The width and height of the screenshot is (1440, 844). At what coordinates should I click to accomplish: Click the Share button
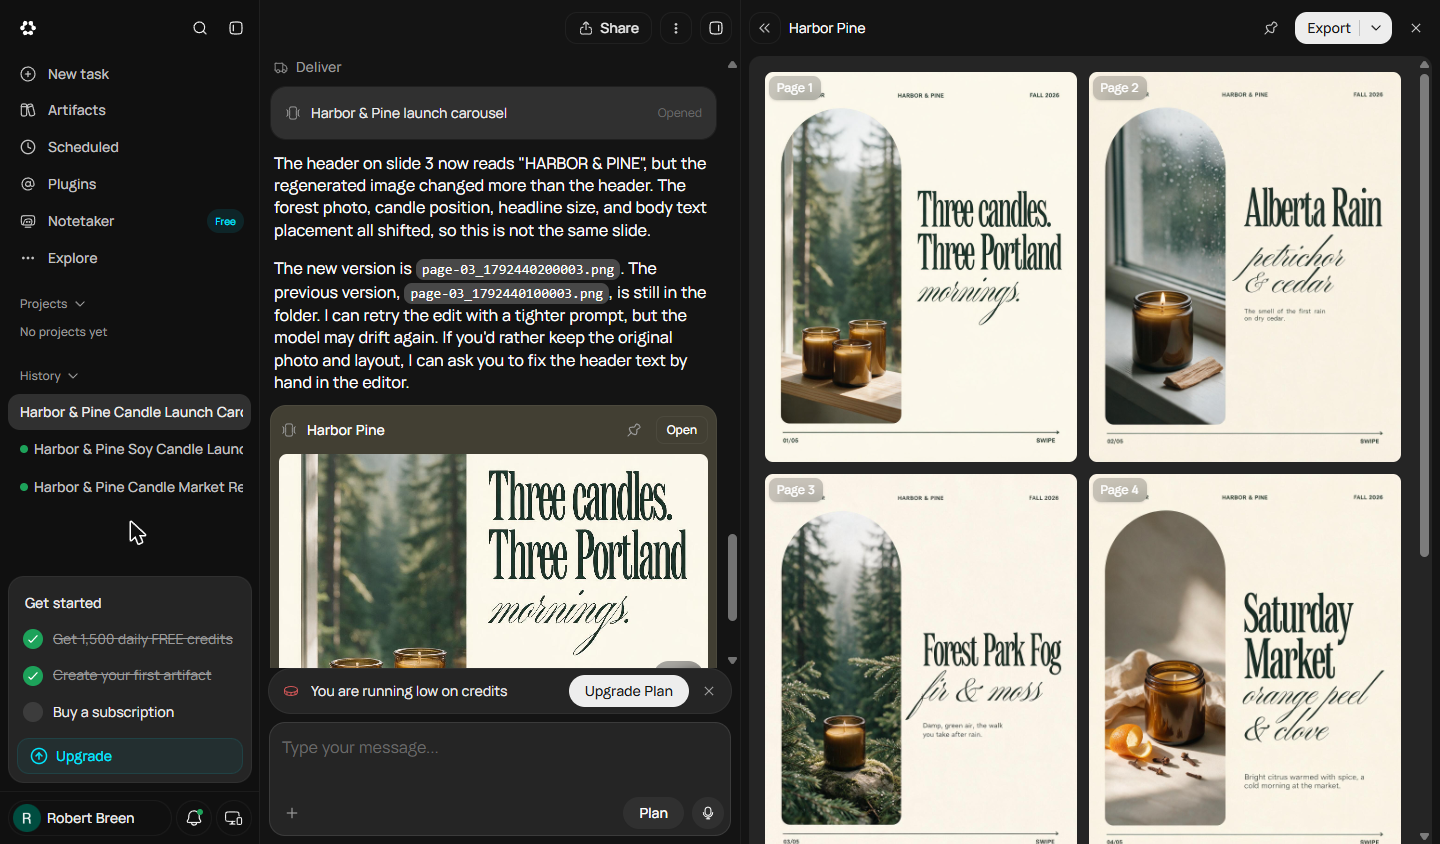coord(608,28)
